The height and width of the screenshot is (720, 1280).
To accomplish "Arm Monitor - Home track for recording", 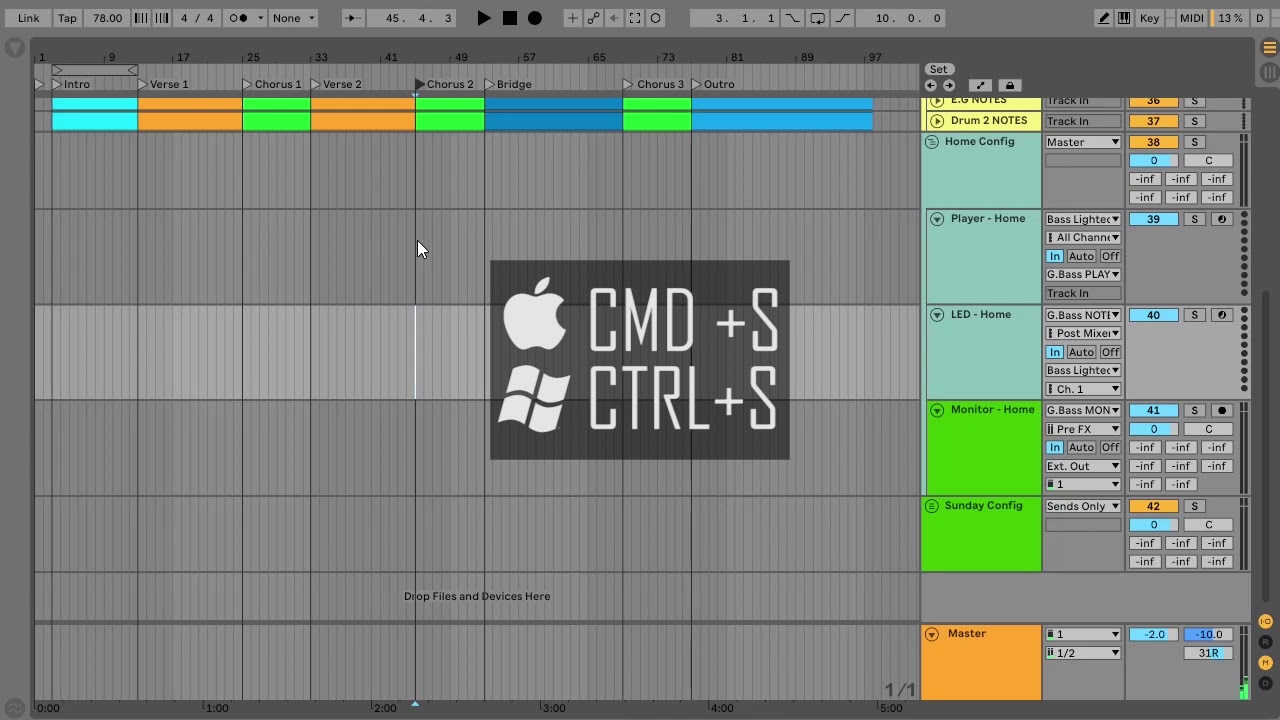I will click(x=1222, y=410).
